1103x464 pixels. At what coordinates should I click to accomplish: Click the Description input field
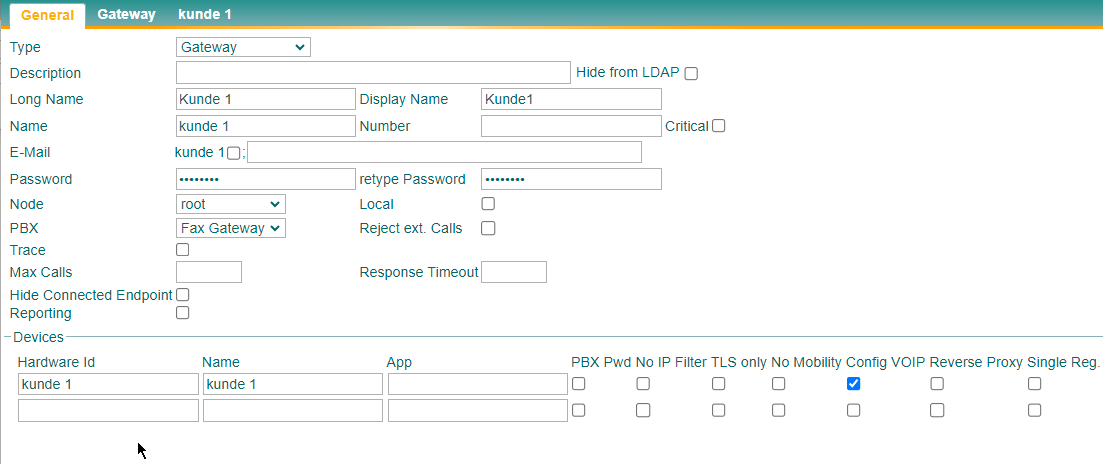(x=373, y=72)
